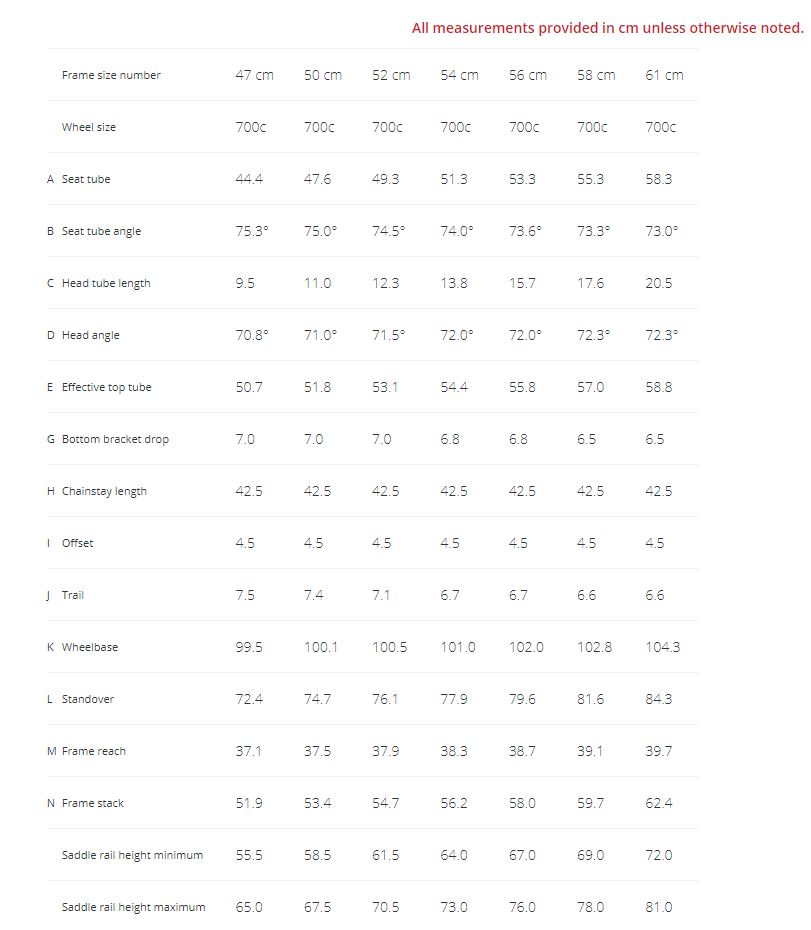Click the Bottom bracket drop label
Image resolution: width=811 pixels, height=930 pixels.
pos(115,439)
